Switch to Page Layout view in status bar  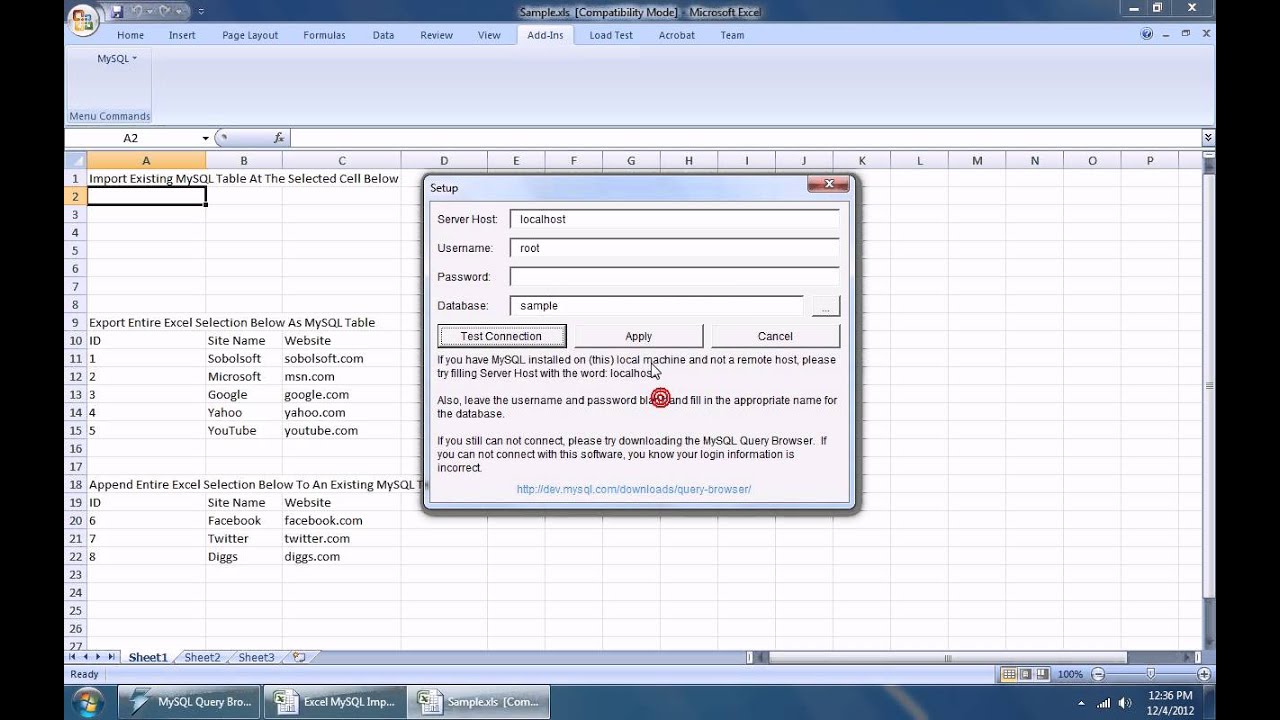[1025, 675]
